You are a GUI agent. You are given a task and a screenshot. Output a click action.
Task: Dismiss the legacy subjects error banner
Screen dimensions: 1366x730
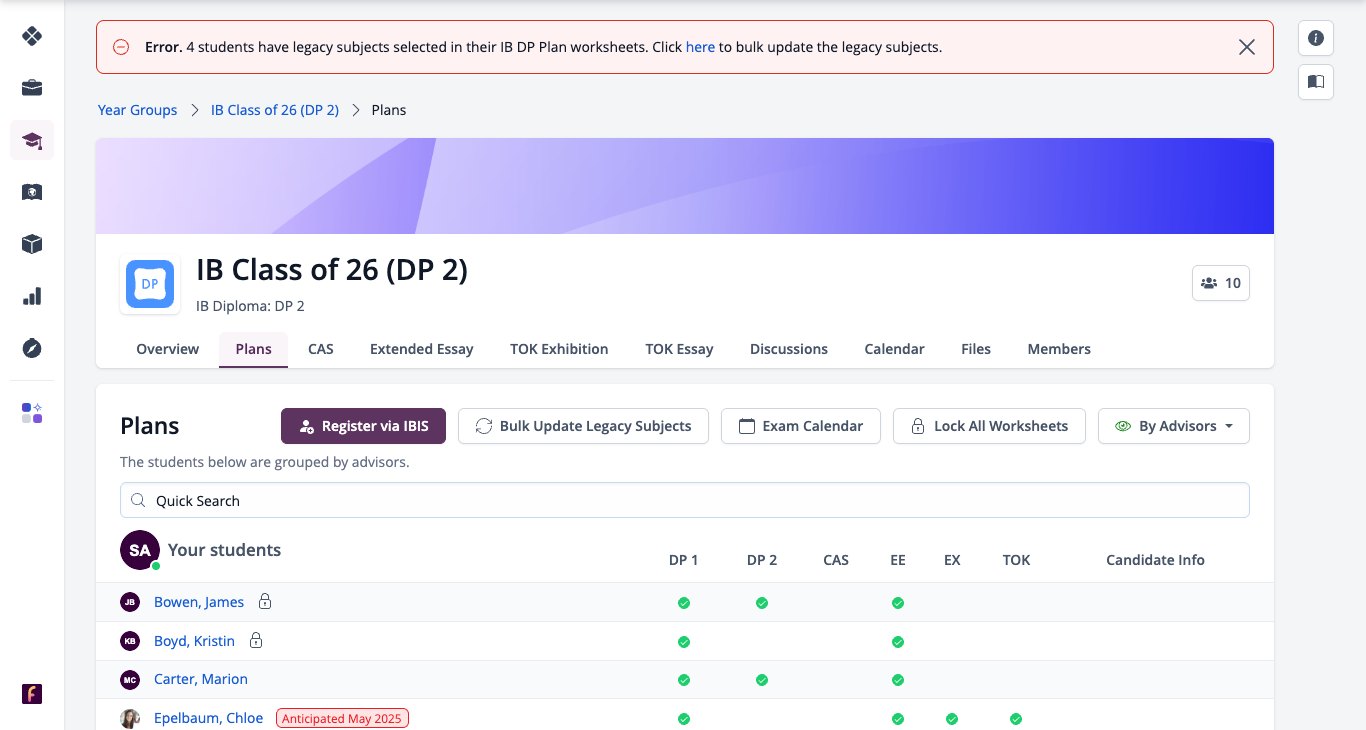tap(1247, 47)
